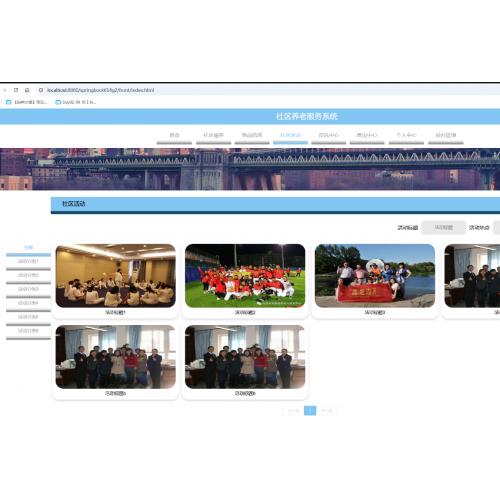Open the red team stadium photo activity
This screenshot has height=500, width=500.
pos(245,276)
